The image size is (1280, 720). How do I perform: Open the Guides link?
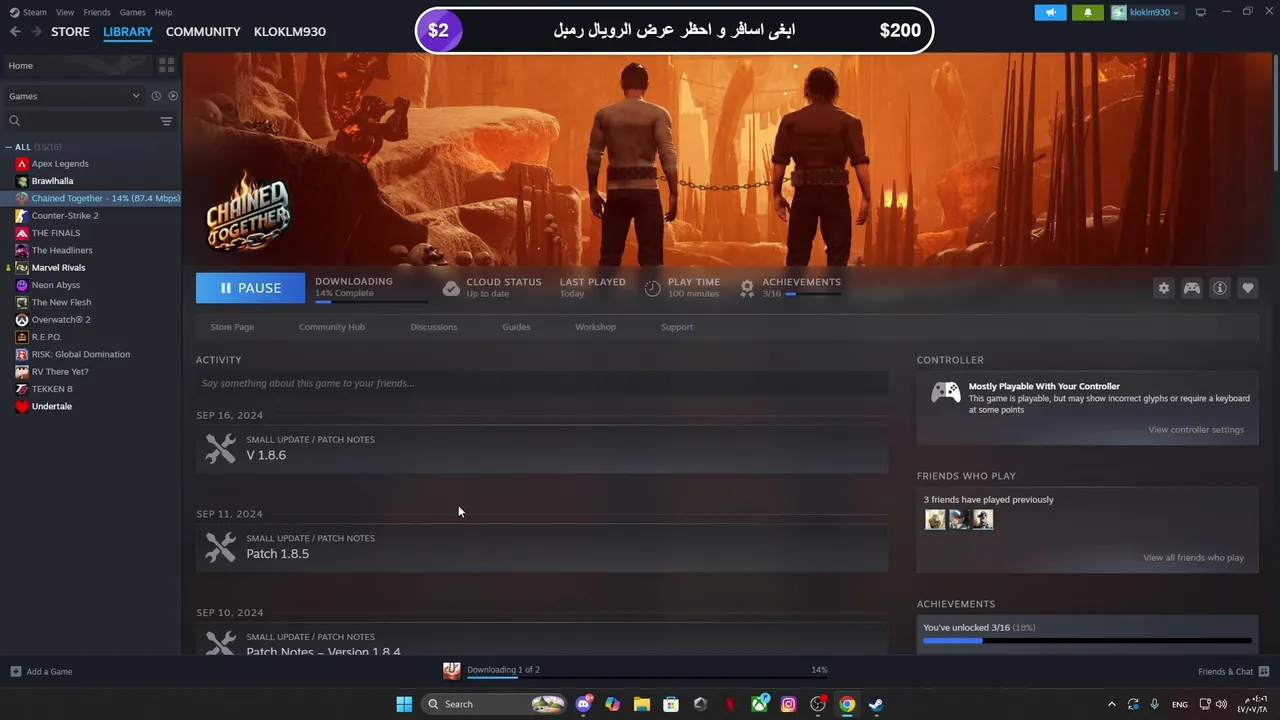516,327
